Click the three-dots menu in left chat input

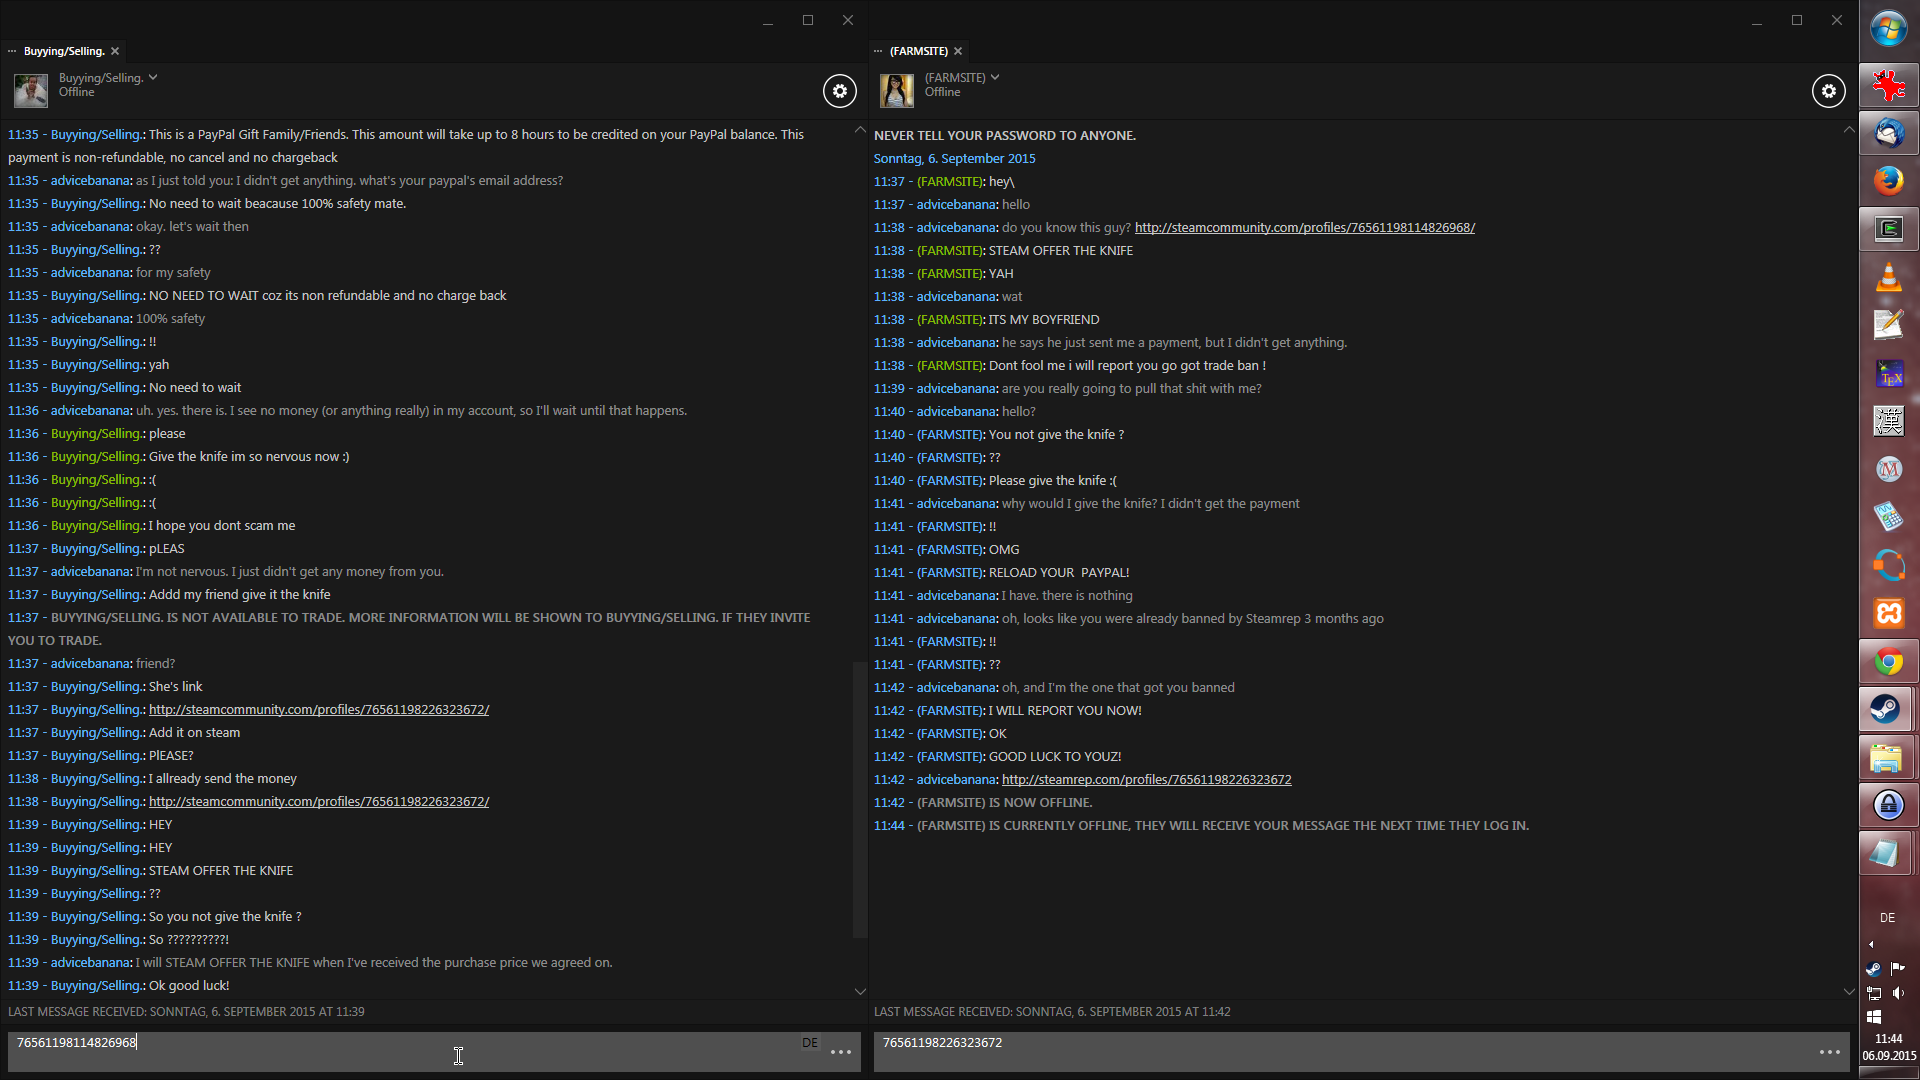tap(840, 1052)
